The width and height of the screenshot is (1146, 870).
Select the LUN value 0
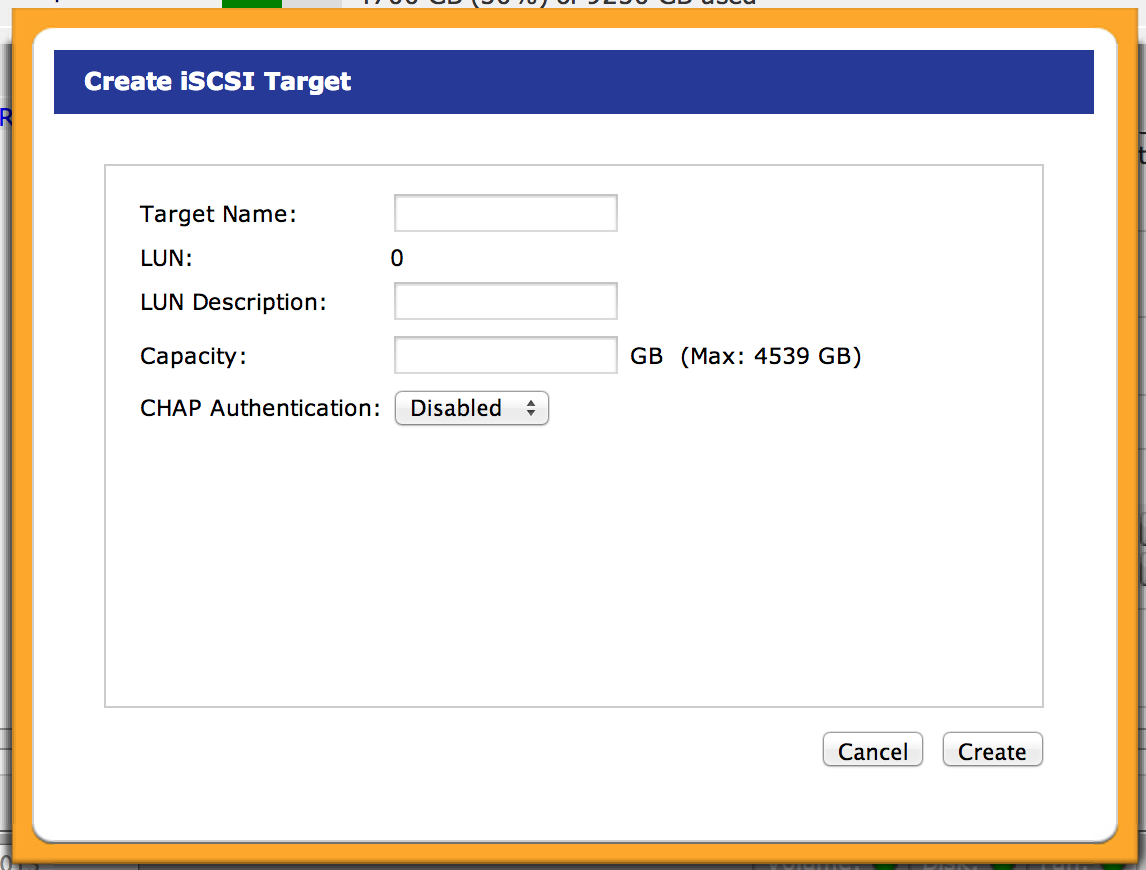[397, 259]
